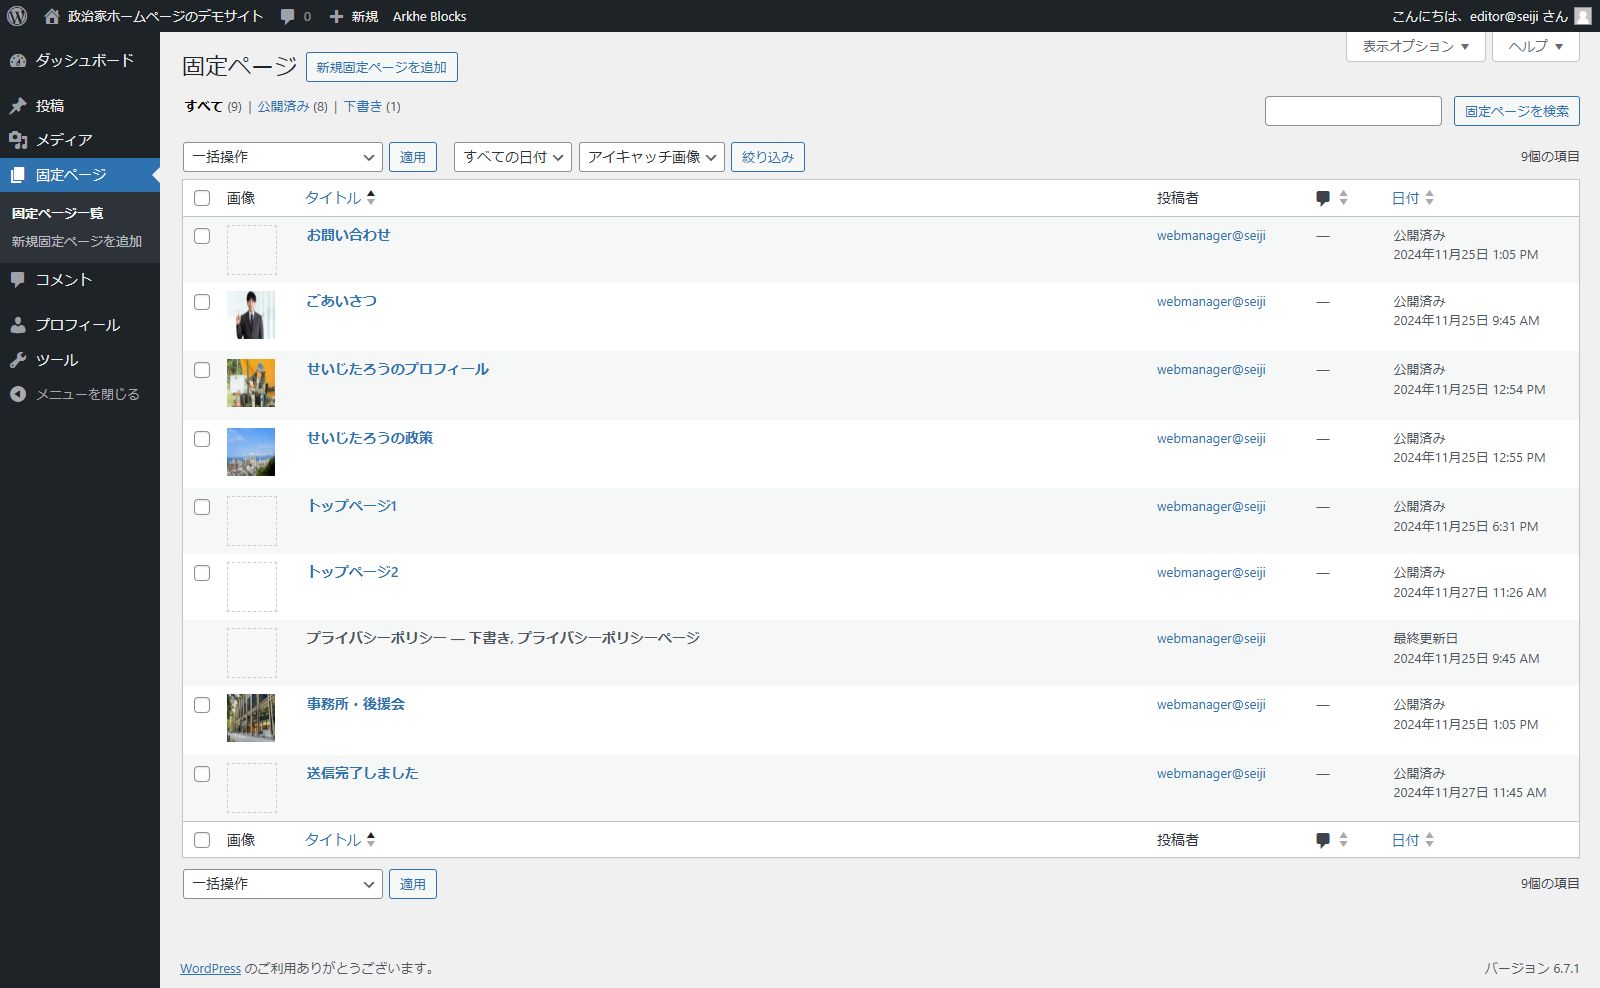Click the person icon next to プロフィール
The height and width of the screenshot is (988, 1600).
coord(18,325)
